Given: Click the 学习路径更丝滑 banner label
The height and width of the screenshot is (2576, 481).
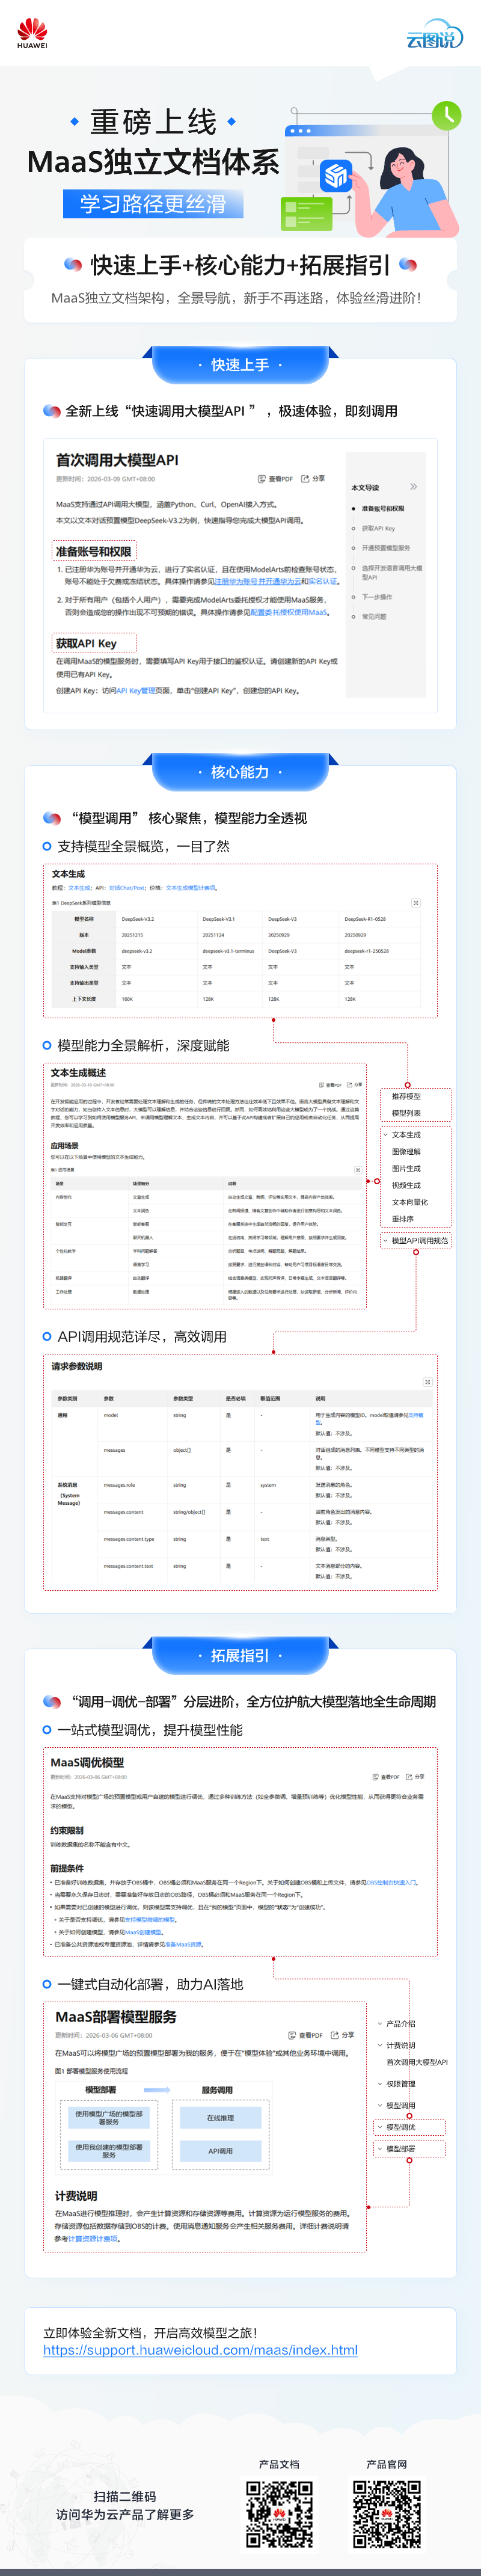Looking at the screenshot, I should pyautogui.click(x=153, y=204).
